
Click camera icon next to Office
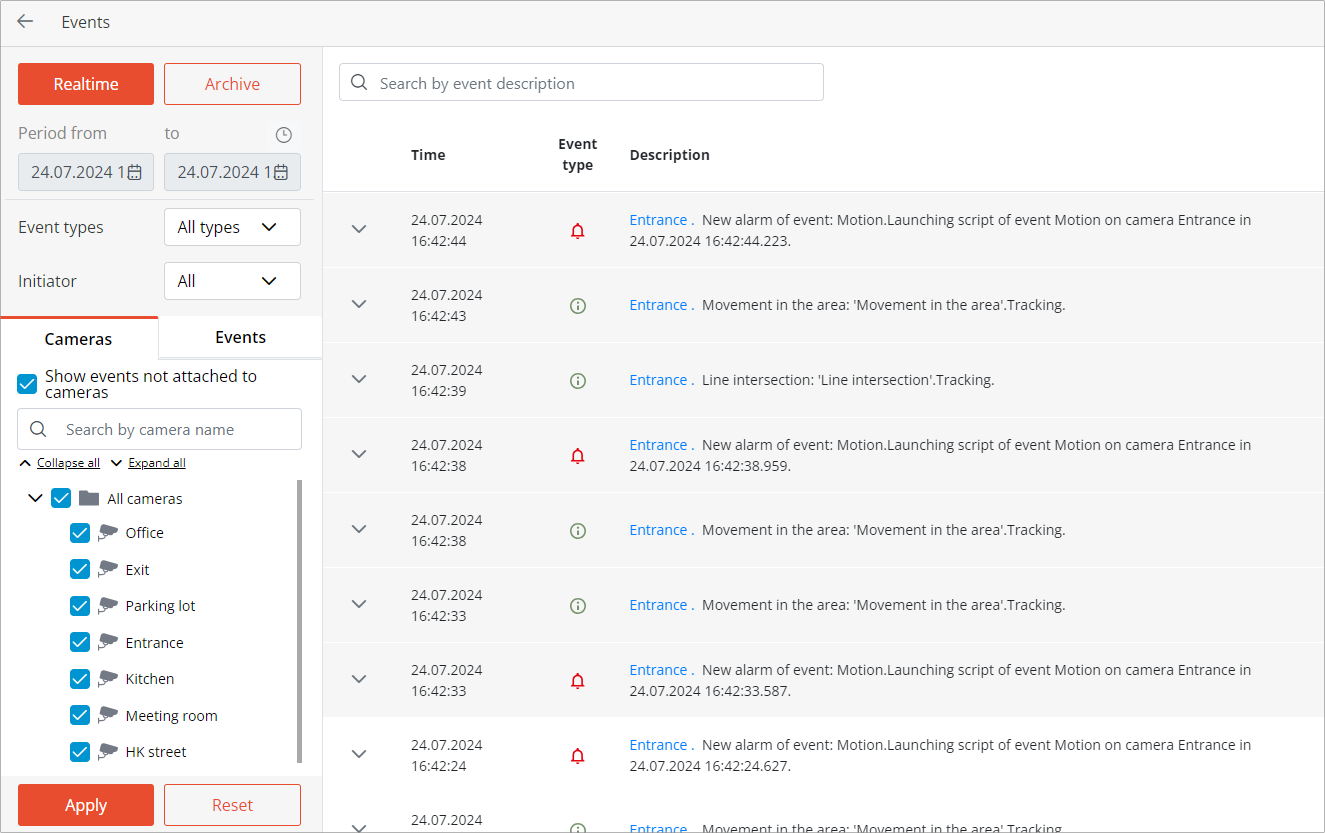(x=108, y=533)
